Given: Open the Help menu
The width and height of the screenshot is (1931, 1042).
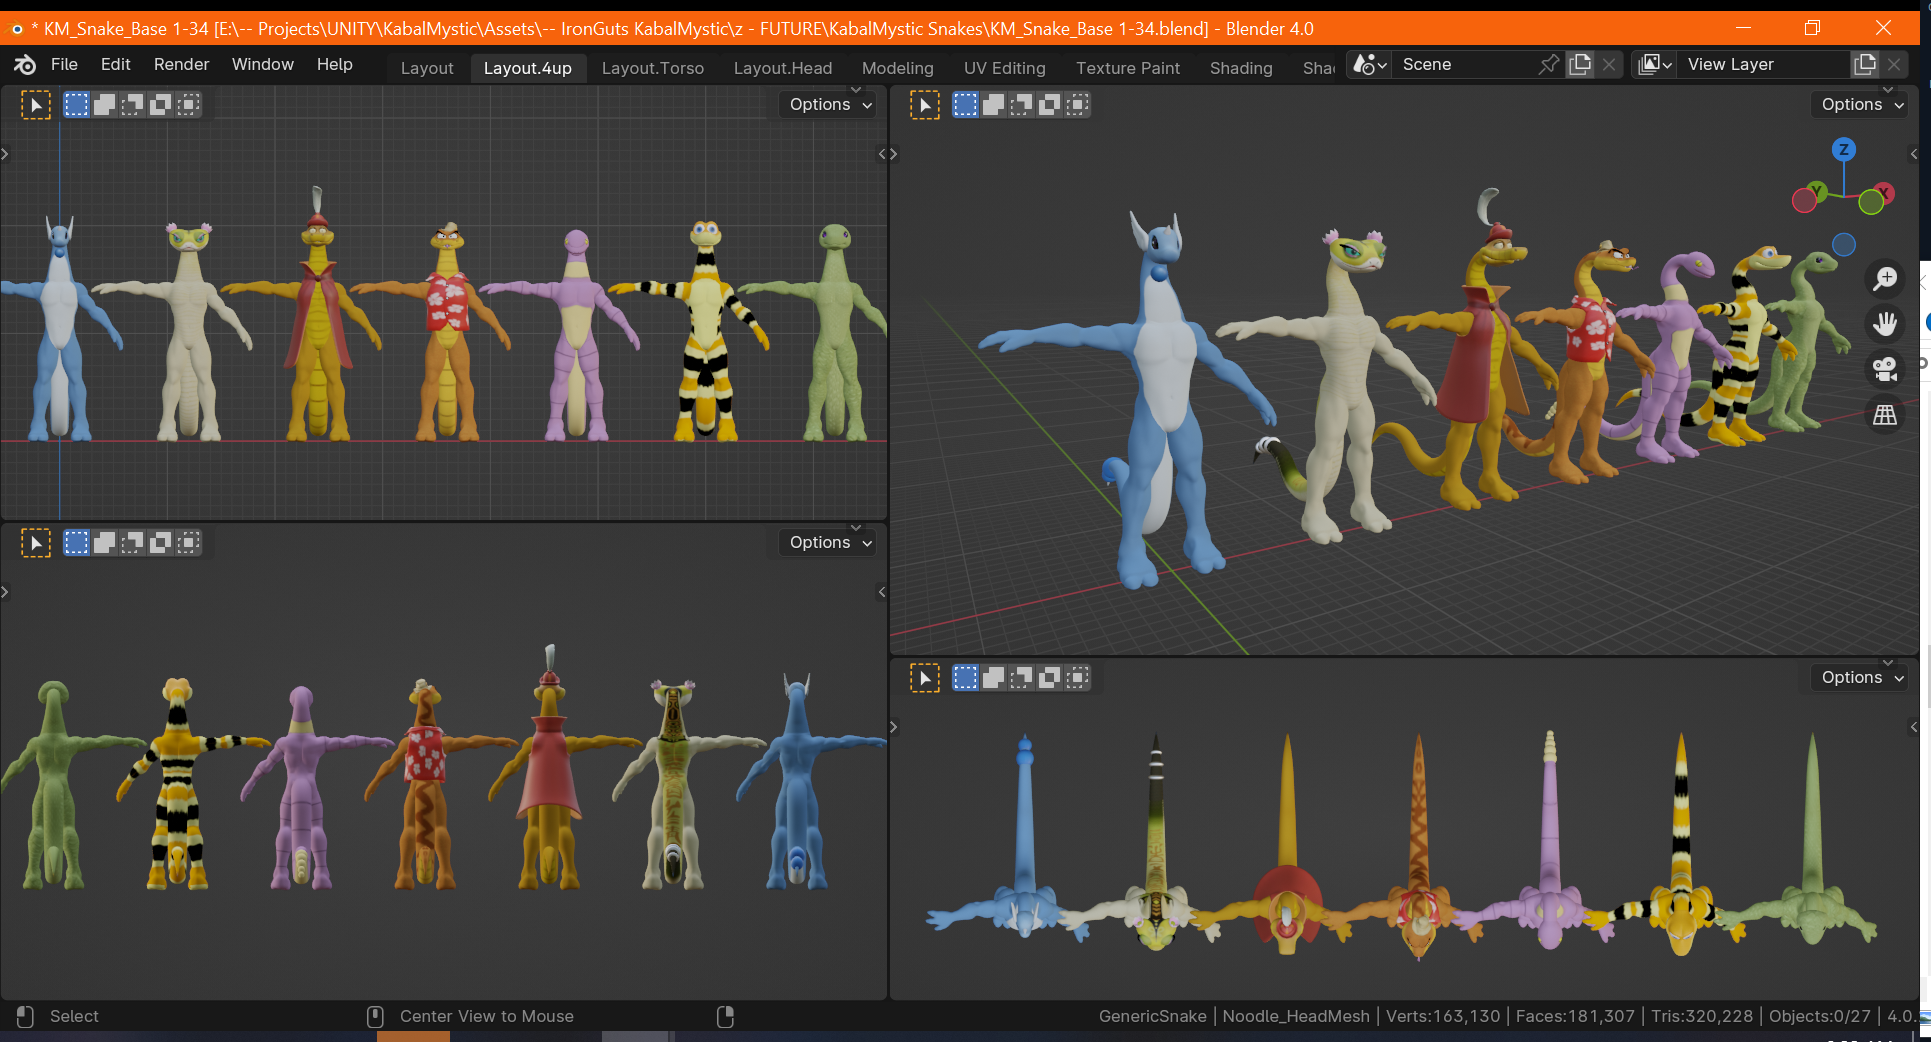Looking at the screenshot, I should [x=334, y=64].
